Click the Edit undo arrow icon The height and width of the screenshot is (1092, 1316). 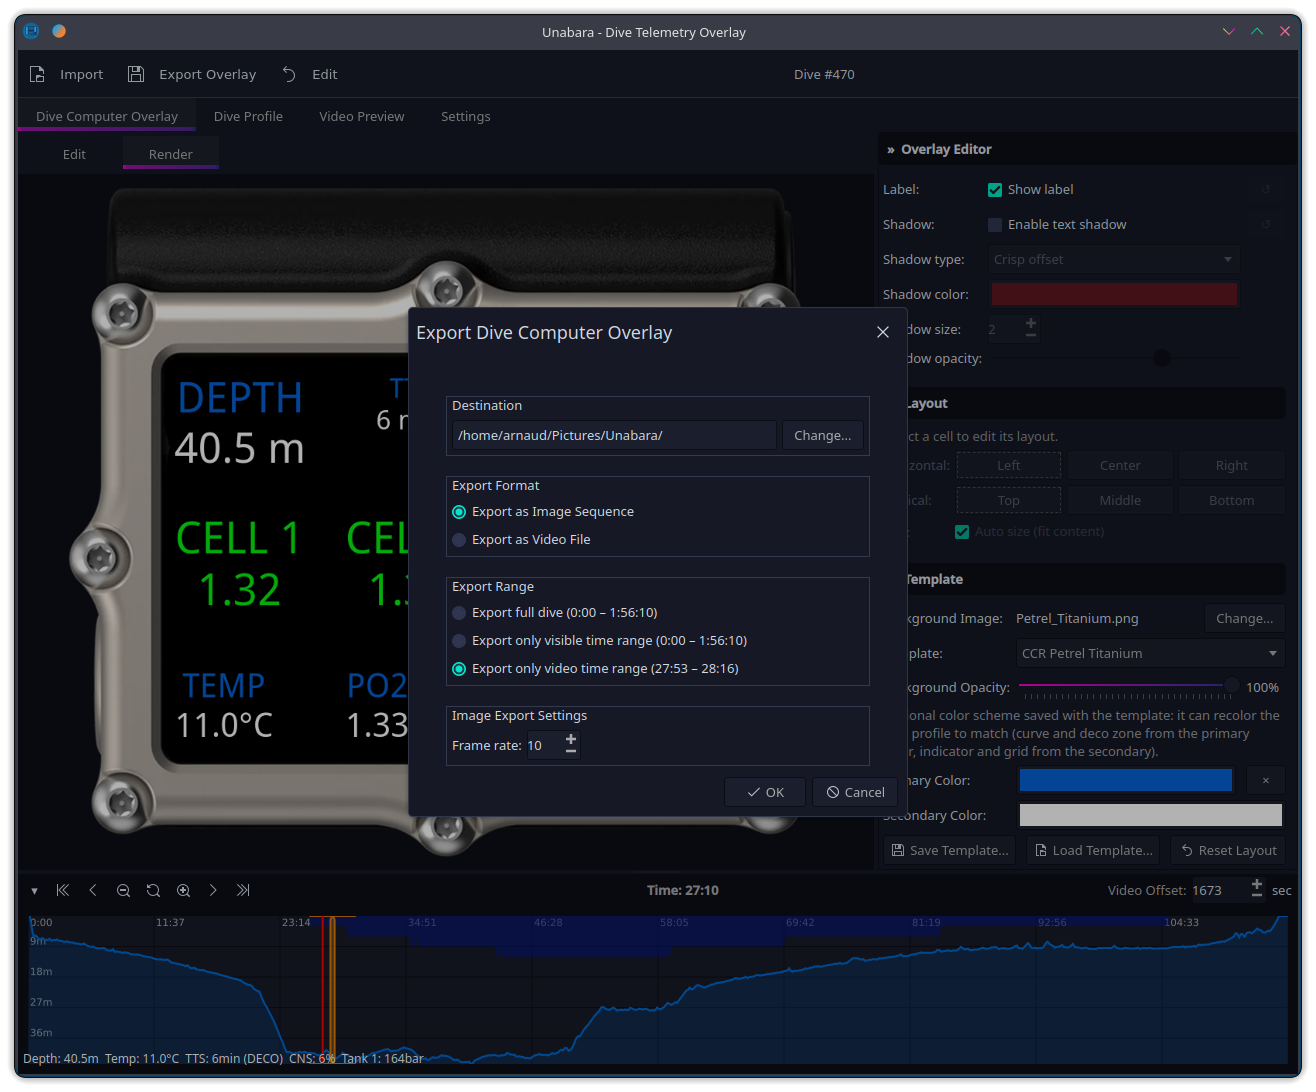pos(289,74)
